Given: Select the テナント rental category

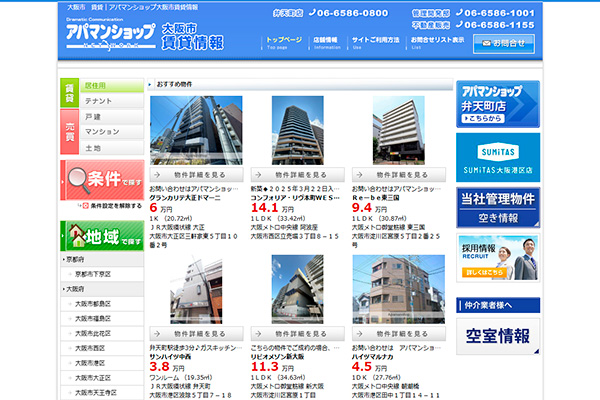Looking at the screenshot, I should point(112,101).
